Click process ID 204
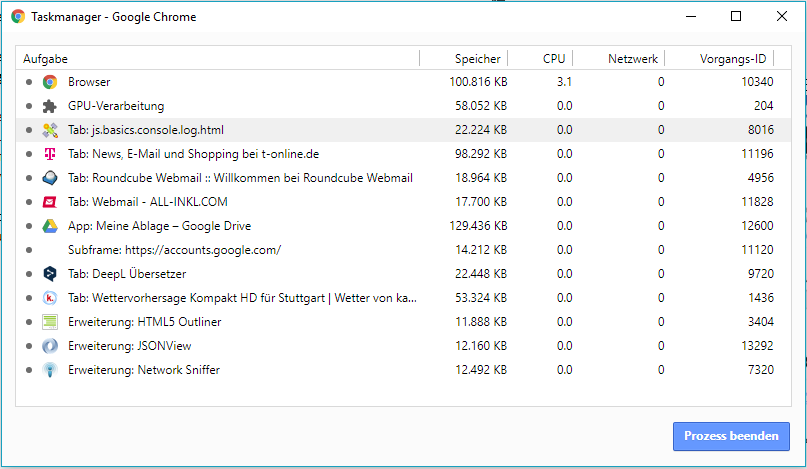Viewport: 807px width, 469px height. point(764,106)
